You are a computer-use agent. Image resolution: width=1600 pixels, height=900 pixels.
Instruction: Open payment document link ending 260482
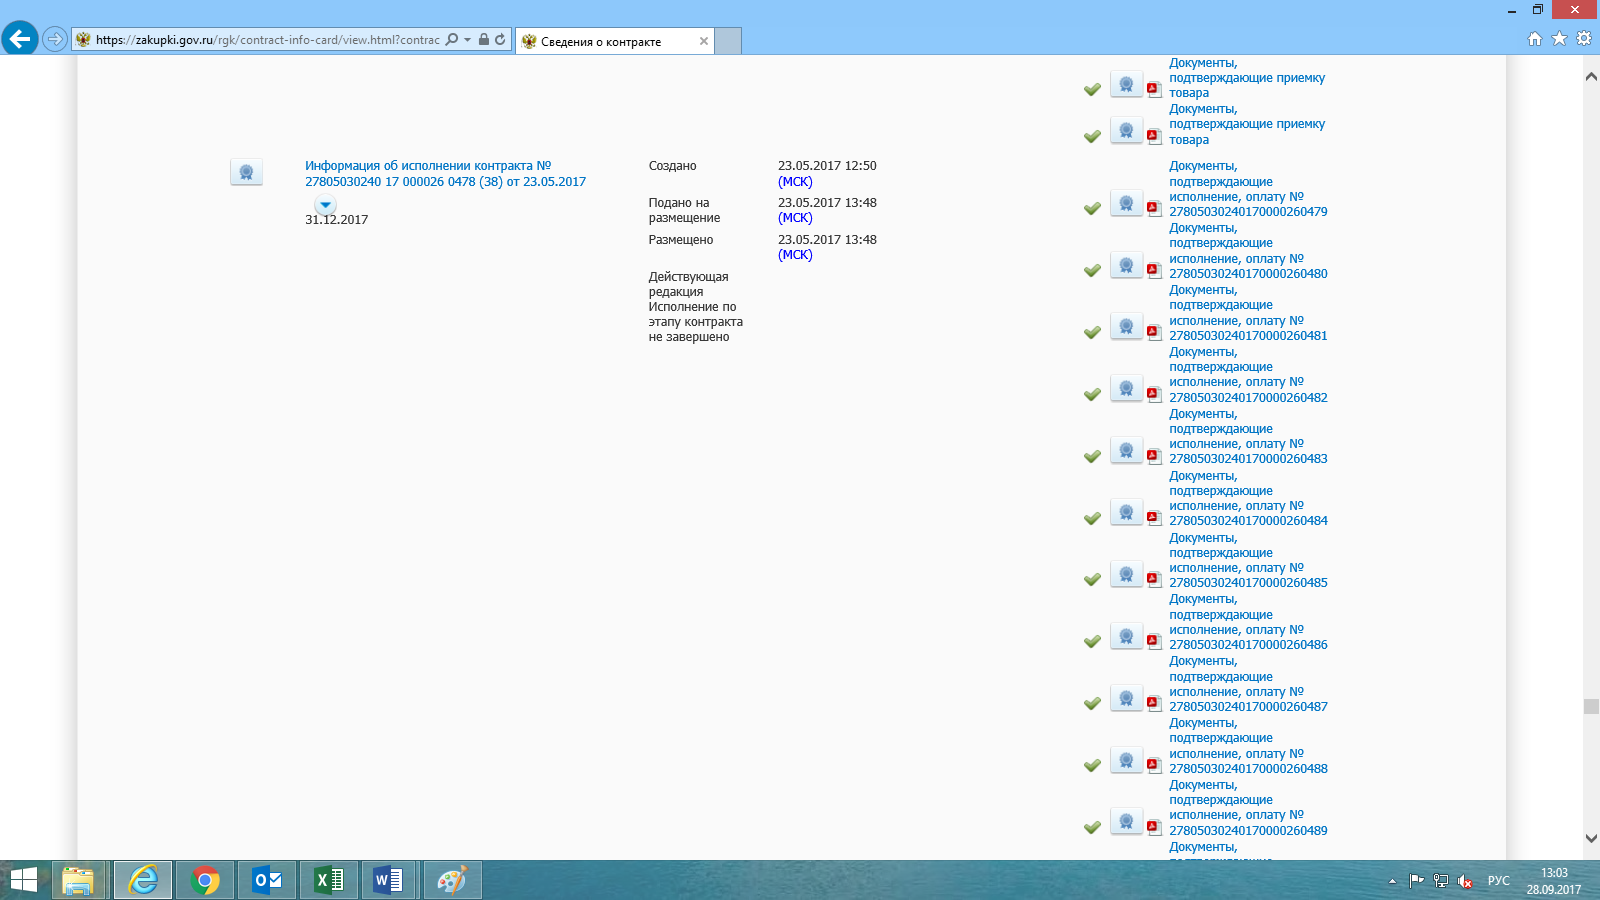coord(1248,375)
